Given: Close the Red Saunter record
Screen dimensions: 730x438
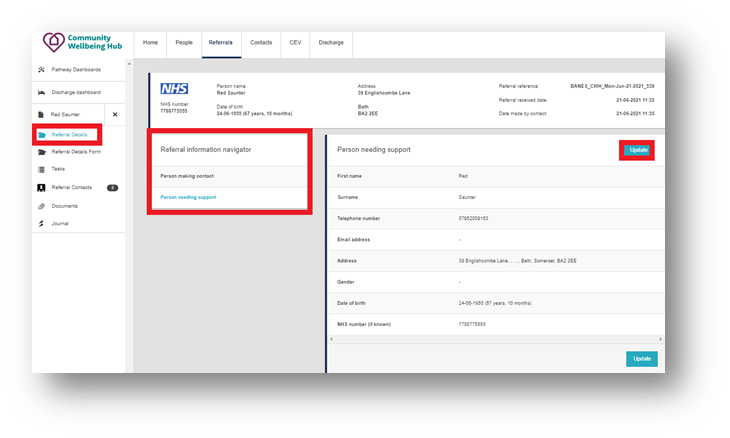Looking at the screenshot, I should point(115,115).
